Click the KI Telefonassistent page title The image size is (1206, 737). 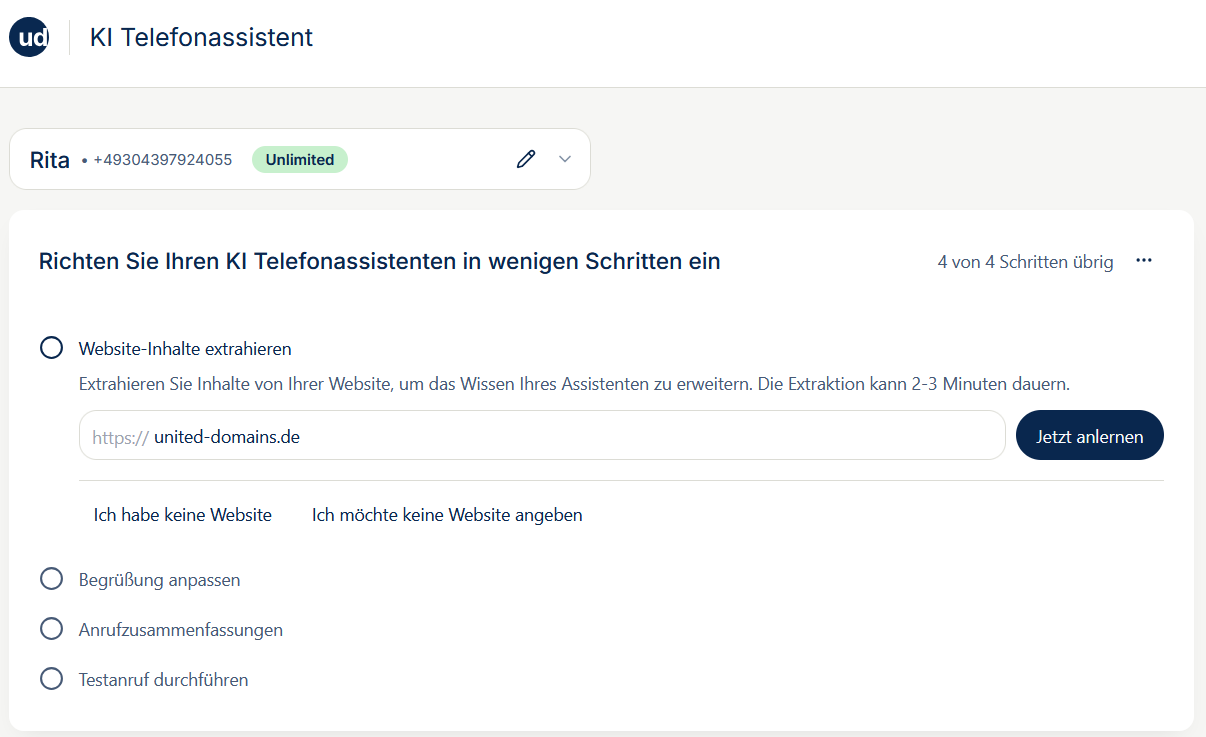(201, 38)
